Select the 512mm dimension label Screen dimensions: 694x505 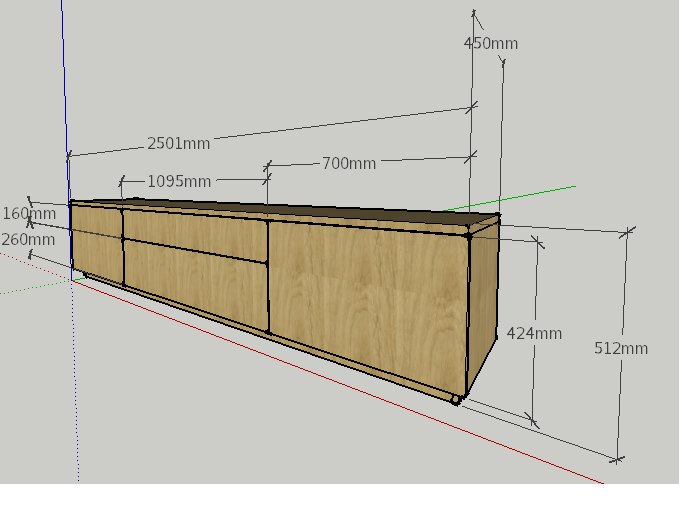pyautogui.click(x=621, y=348)
